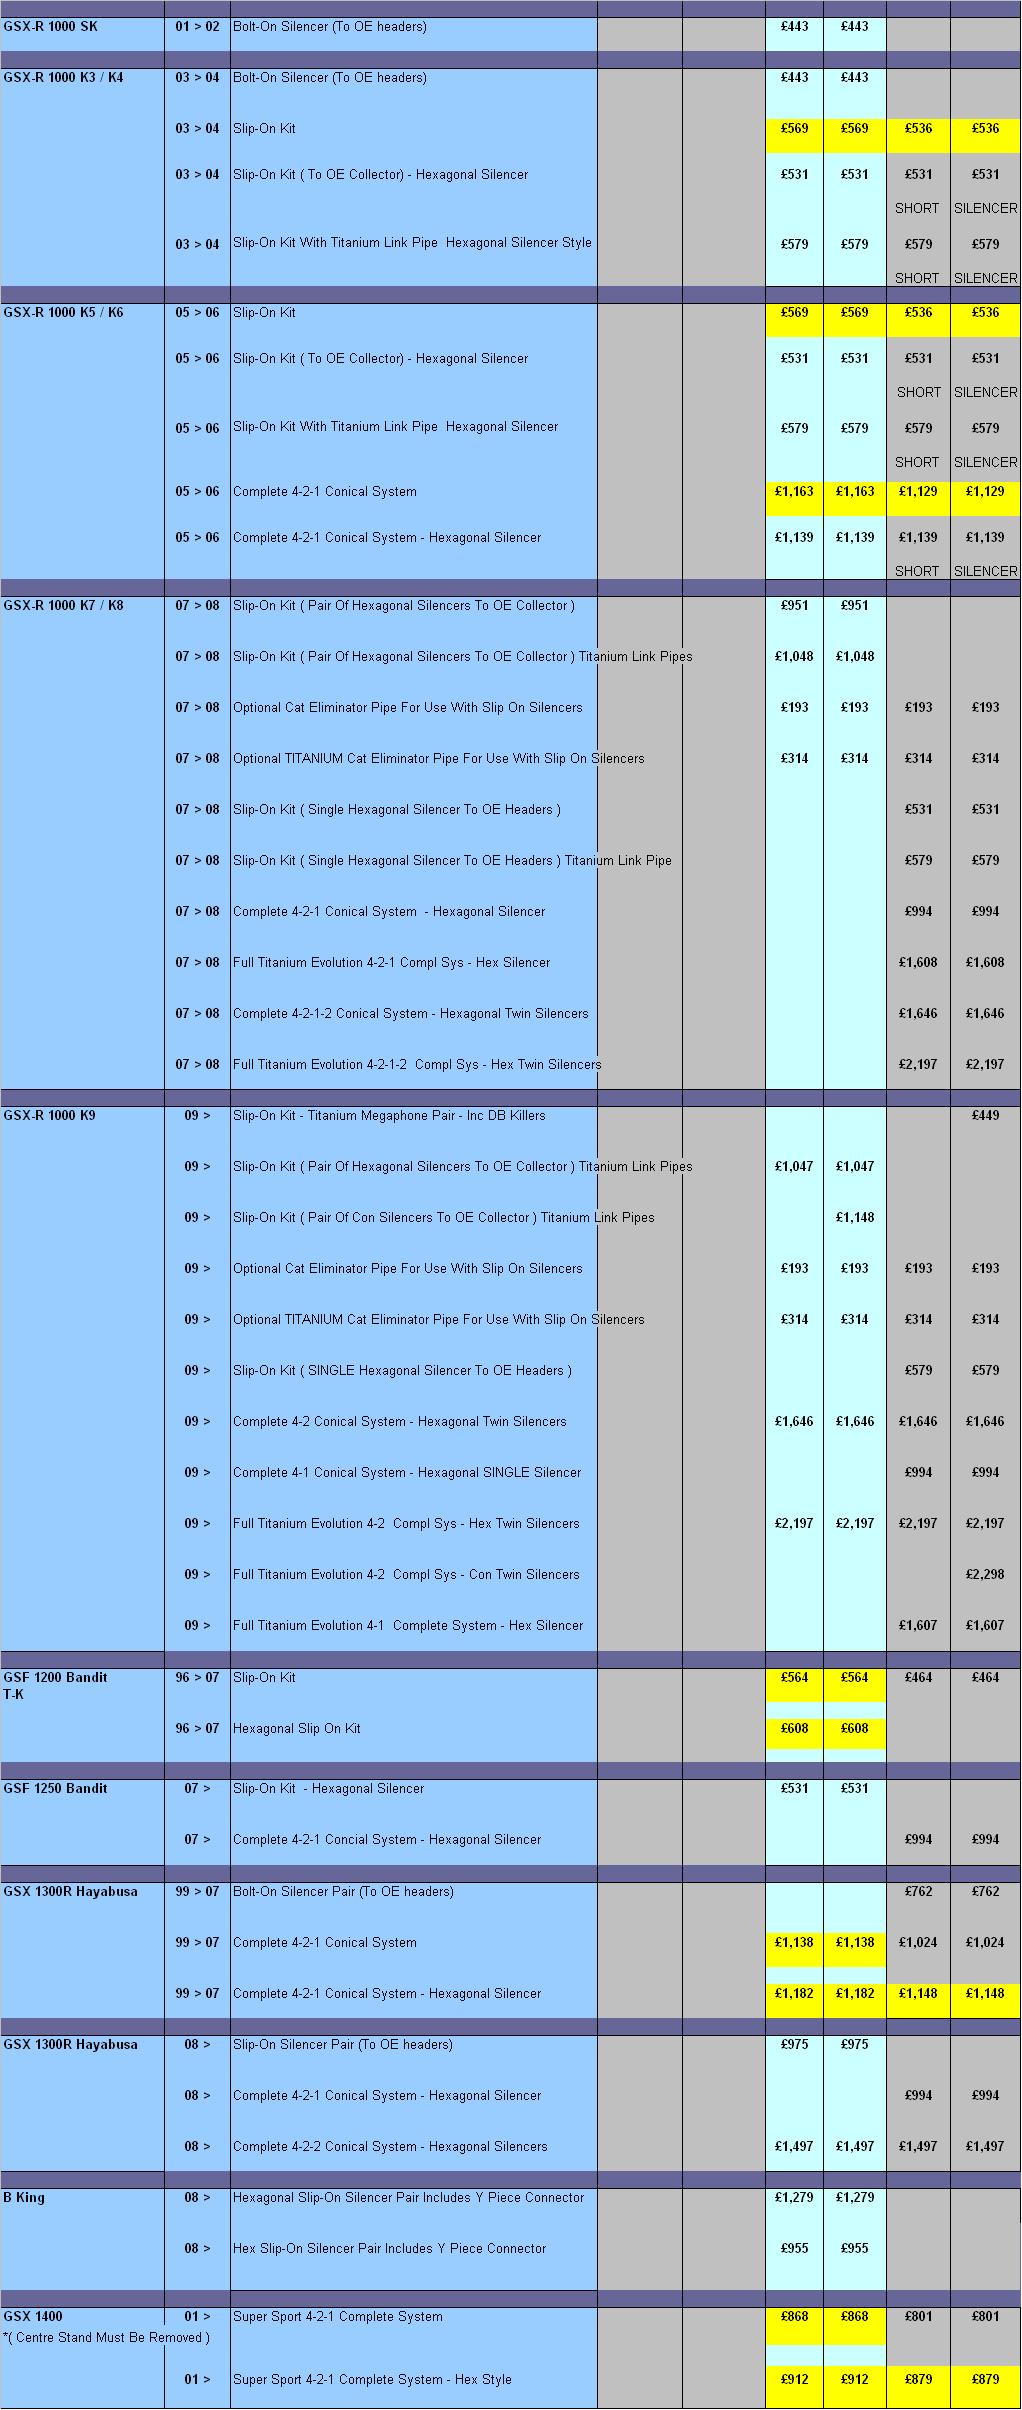Click 'Complete 4-2-1-2 Conical System - Hexagonal Twin Silencers'
The height and width of the screenshot is (2410, 1022).
(411, 1013)
